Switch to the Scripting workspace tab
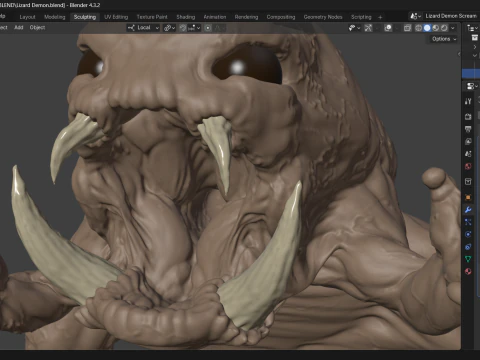Screen dimensions: 480x360 (361, 17)
